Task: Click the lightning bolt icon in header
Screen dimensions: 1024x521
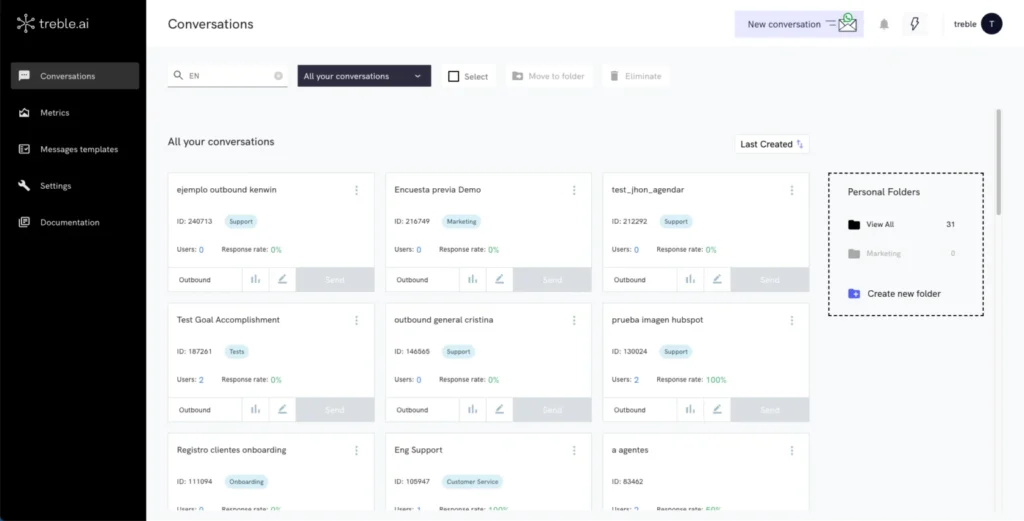Action: [x=915, y=25]
